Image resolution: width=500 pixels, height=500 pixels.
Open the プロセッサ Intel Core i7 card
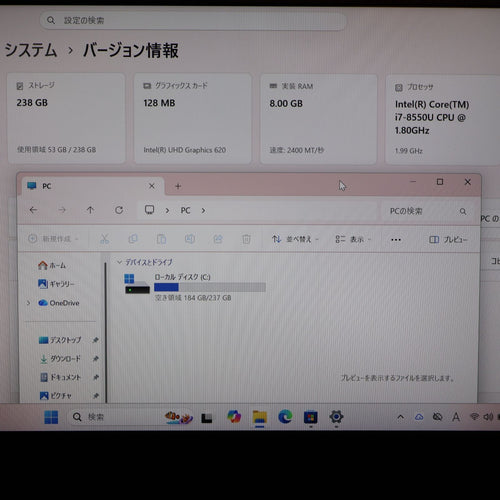443,120
